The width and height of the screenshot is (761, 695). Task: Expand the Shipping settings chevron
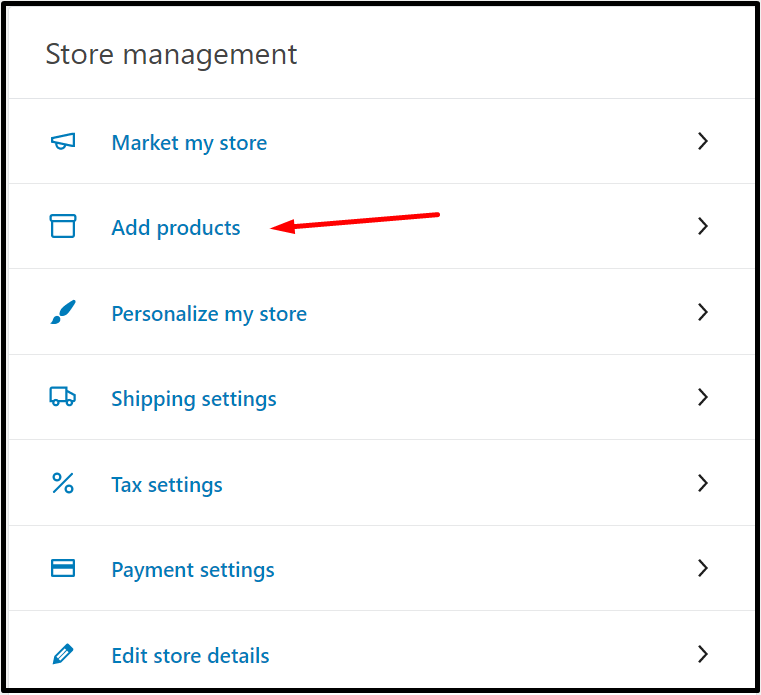tap(703, 397)
